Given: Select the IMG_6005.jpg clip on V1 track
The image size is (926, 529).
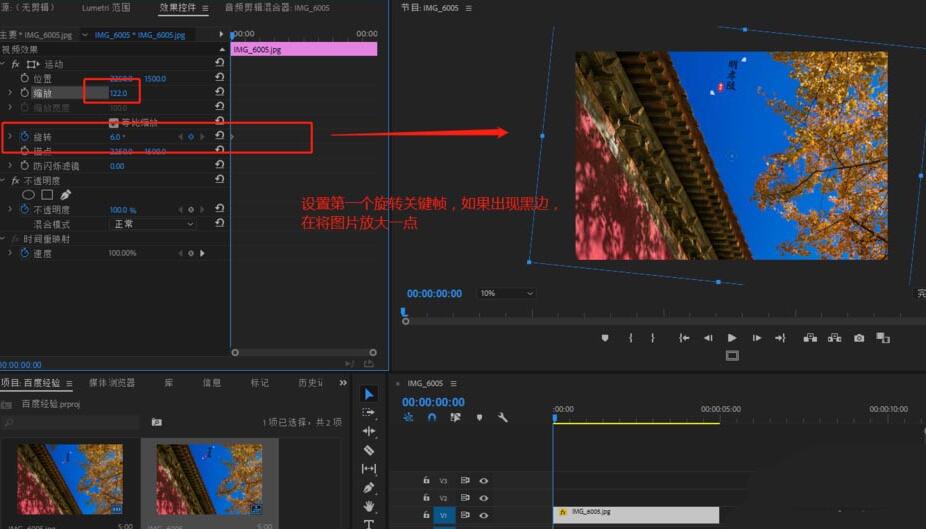Looking at the screenshot, I should tap(635, 514).
